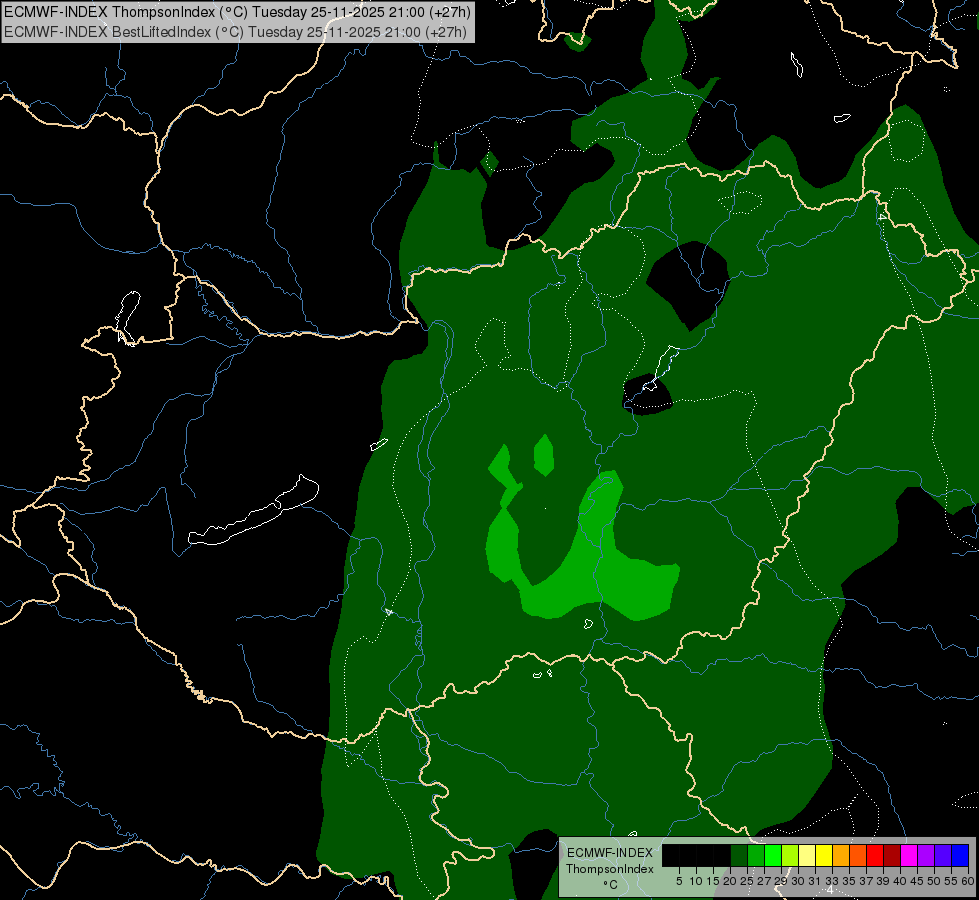Click legend tick value 33
The image size is (979, 900).
[x=832, y=881]
